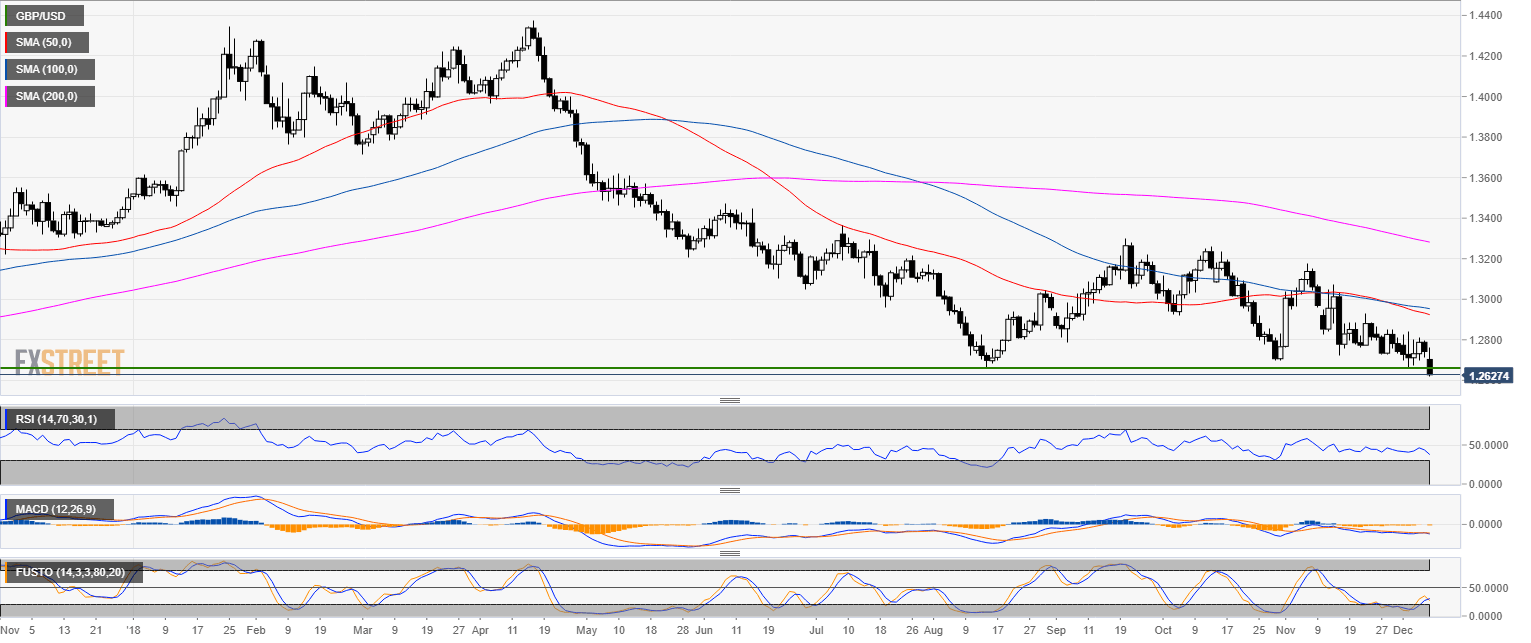
Task: Select the FUSTO (14,3,3,80,20) indicator label
Action: pyautogui.click(x=72, y=573)
